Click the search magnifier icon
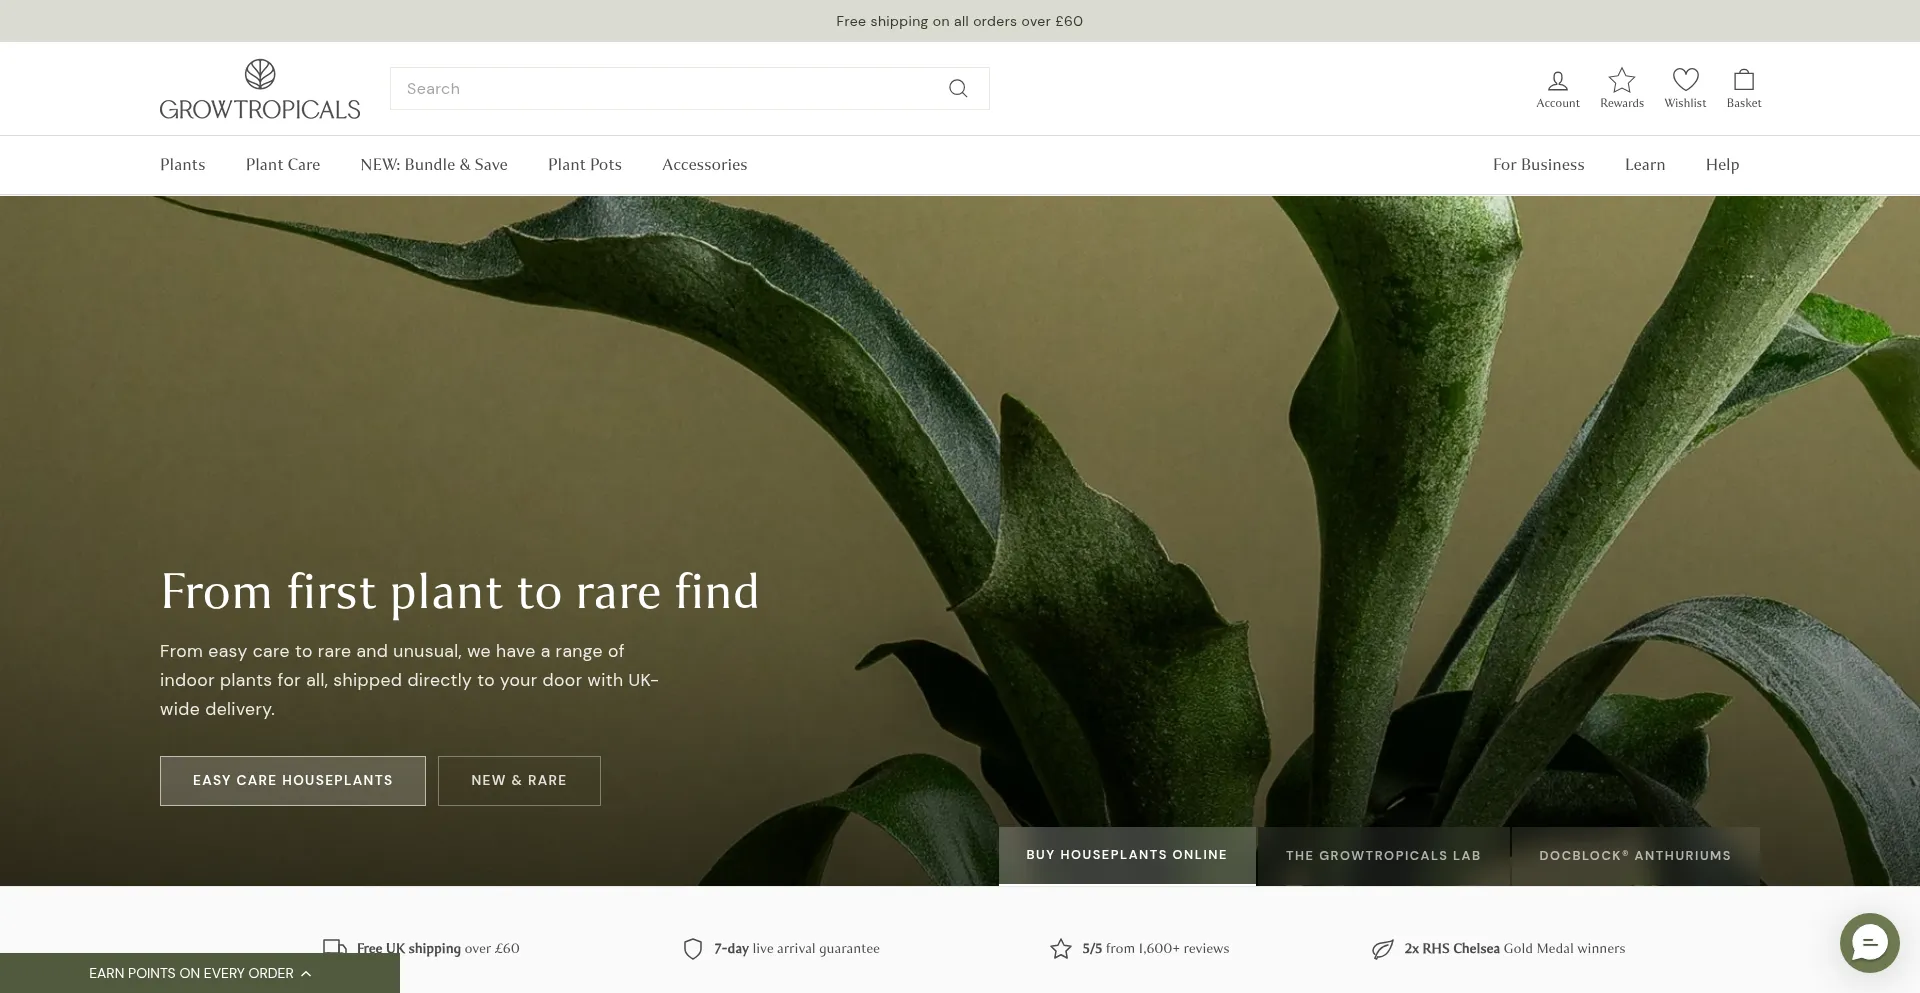Image resolution: width=1920 pixels, height=993 pixels. click(x=958, y=88)
